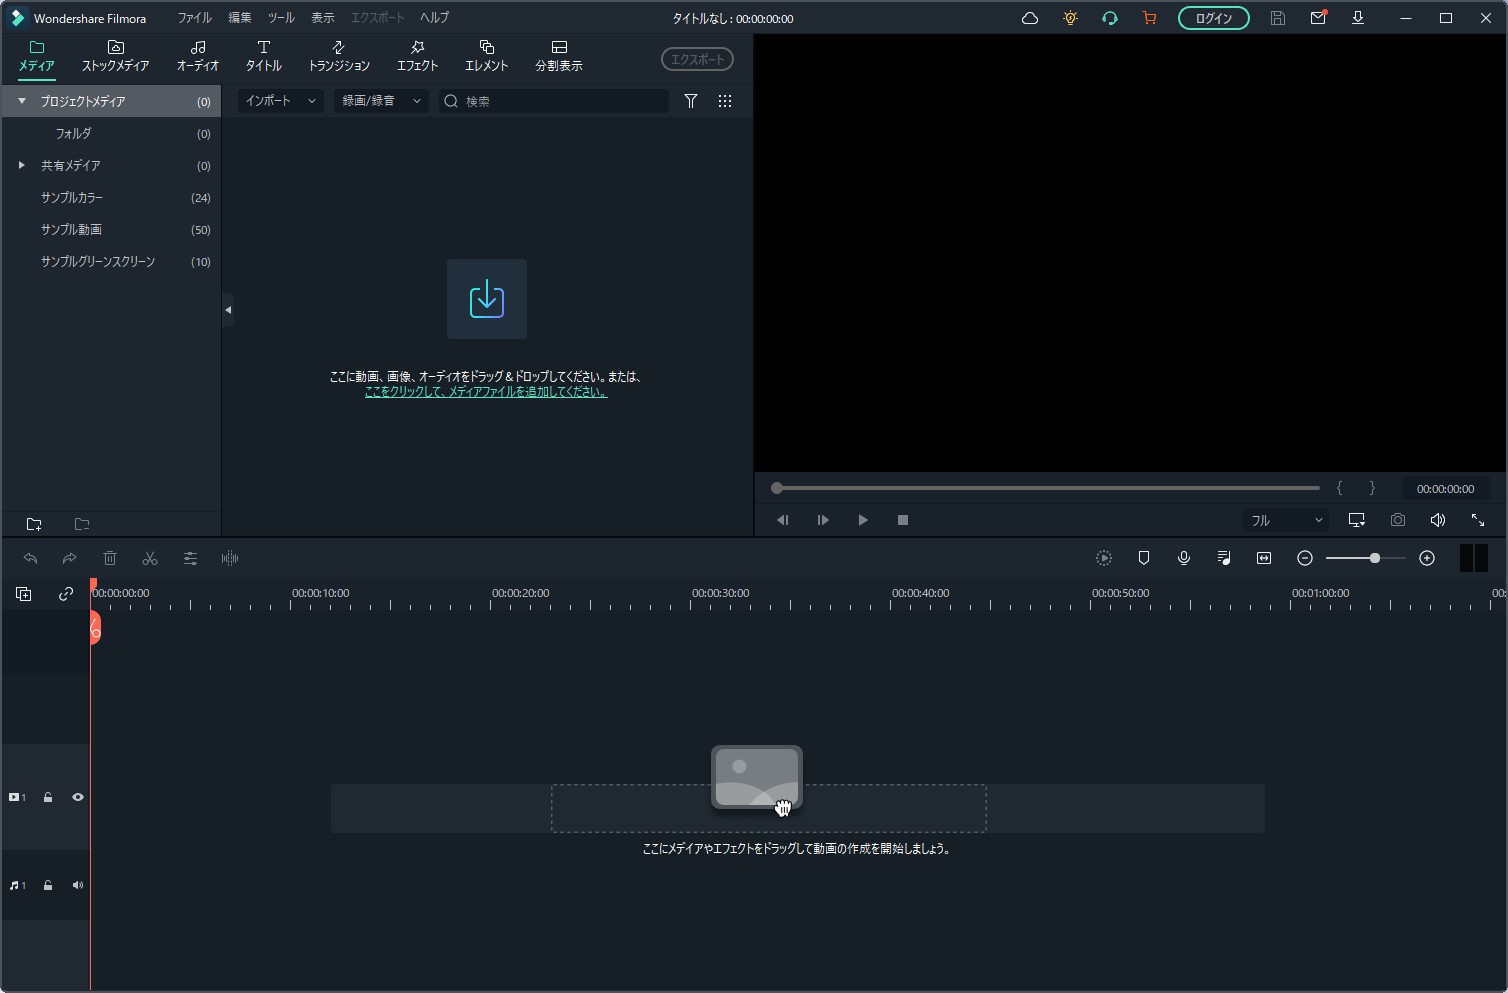This screenshot has width=1508, height=993.
Task: Open the インポート dropdown
Action: coord(280,101)
